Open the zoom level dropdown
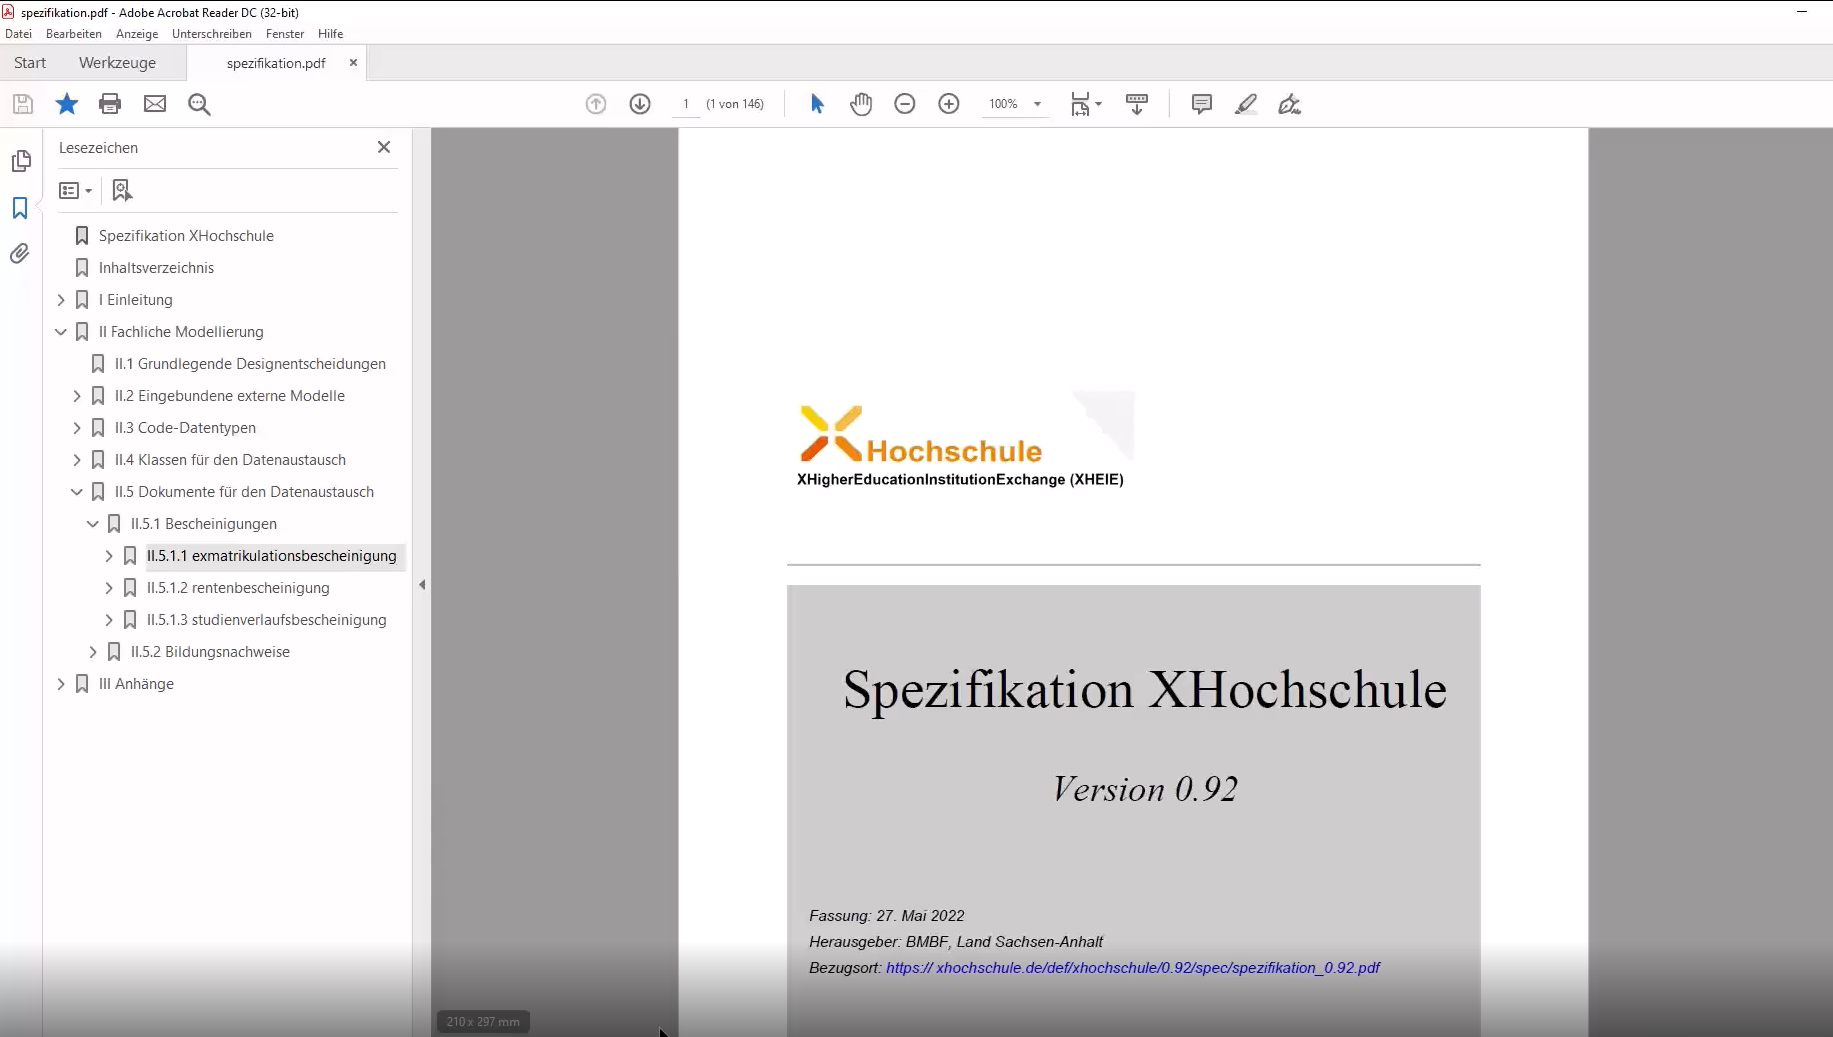This screenshot has width=1833, height=1037. (x=1037, y=104)
